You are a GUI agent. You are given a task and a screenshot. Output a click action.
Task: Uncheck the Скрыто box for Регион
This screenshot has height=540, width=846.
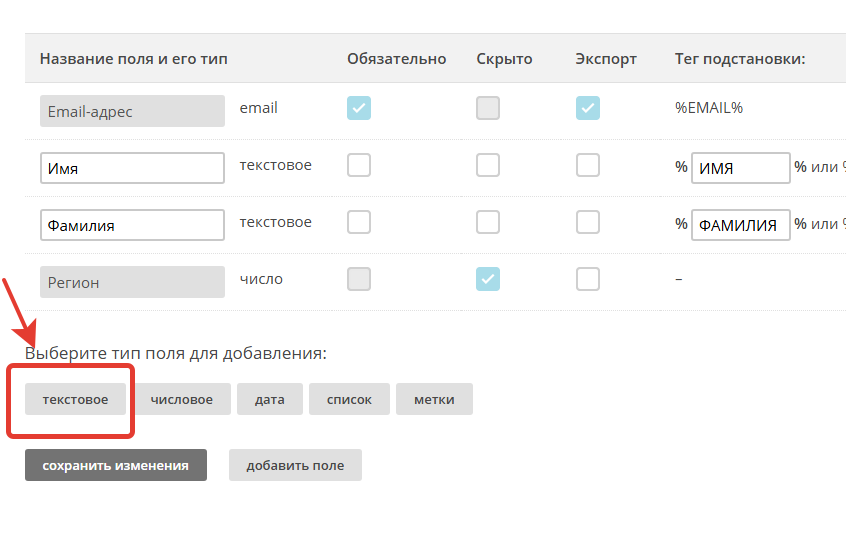(x=488, y=279)
